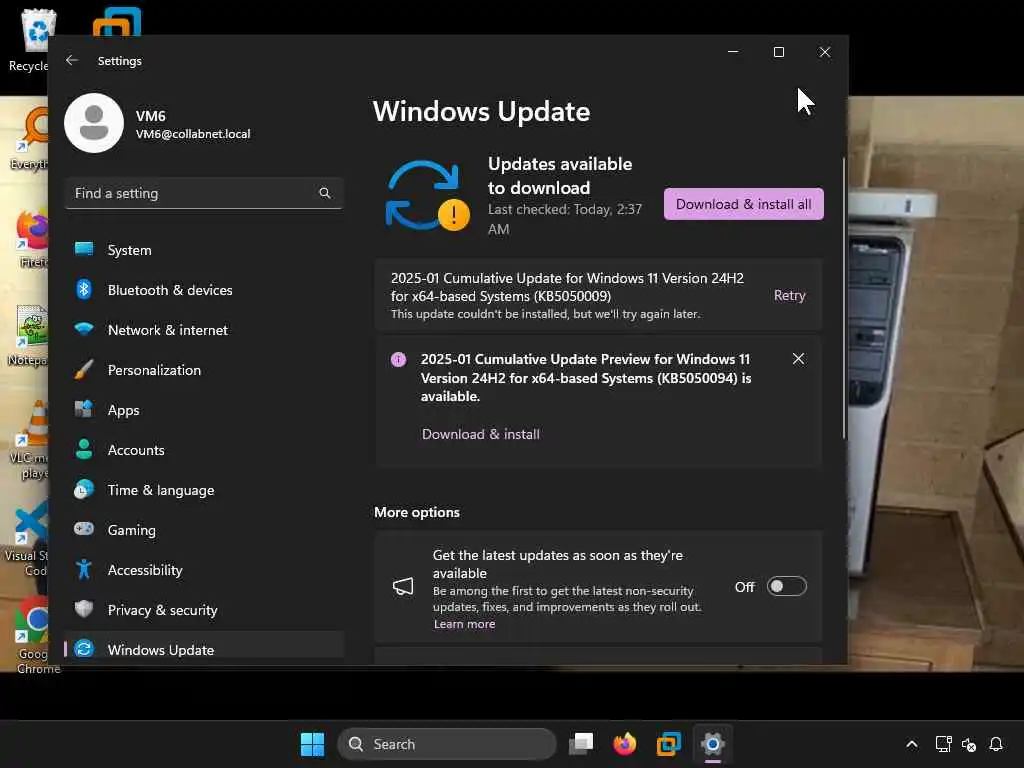The width and height of the screenshot is (1024, 768).
Task: Open Learn more link about latest updates
Action: pyautogui.click(x=464, y=624)
